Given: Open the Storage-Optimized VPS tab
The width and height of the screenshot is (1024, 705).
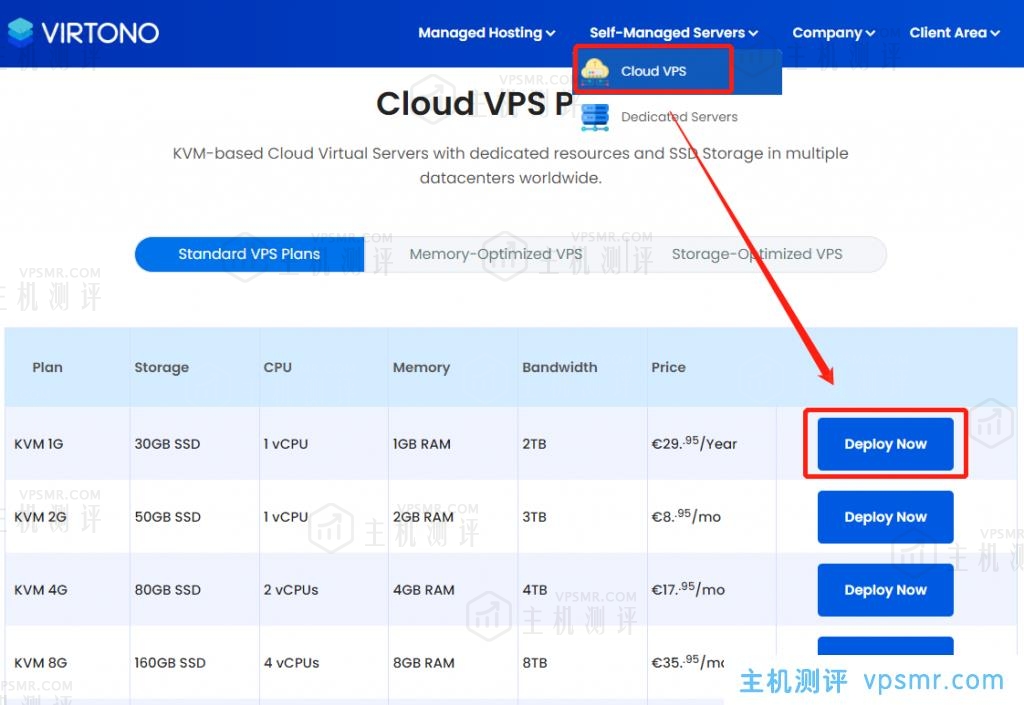Looking at the screenshot, I should (x=757, y=254).
